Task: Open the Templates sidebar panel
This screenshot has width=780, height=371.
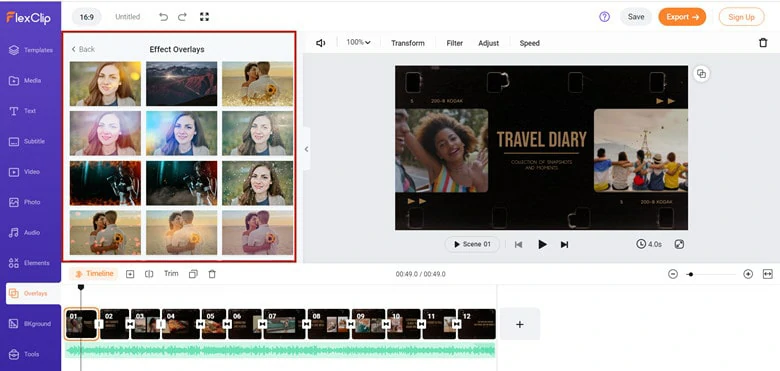Action: click(31, 50)
